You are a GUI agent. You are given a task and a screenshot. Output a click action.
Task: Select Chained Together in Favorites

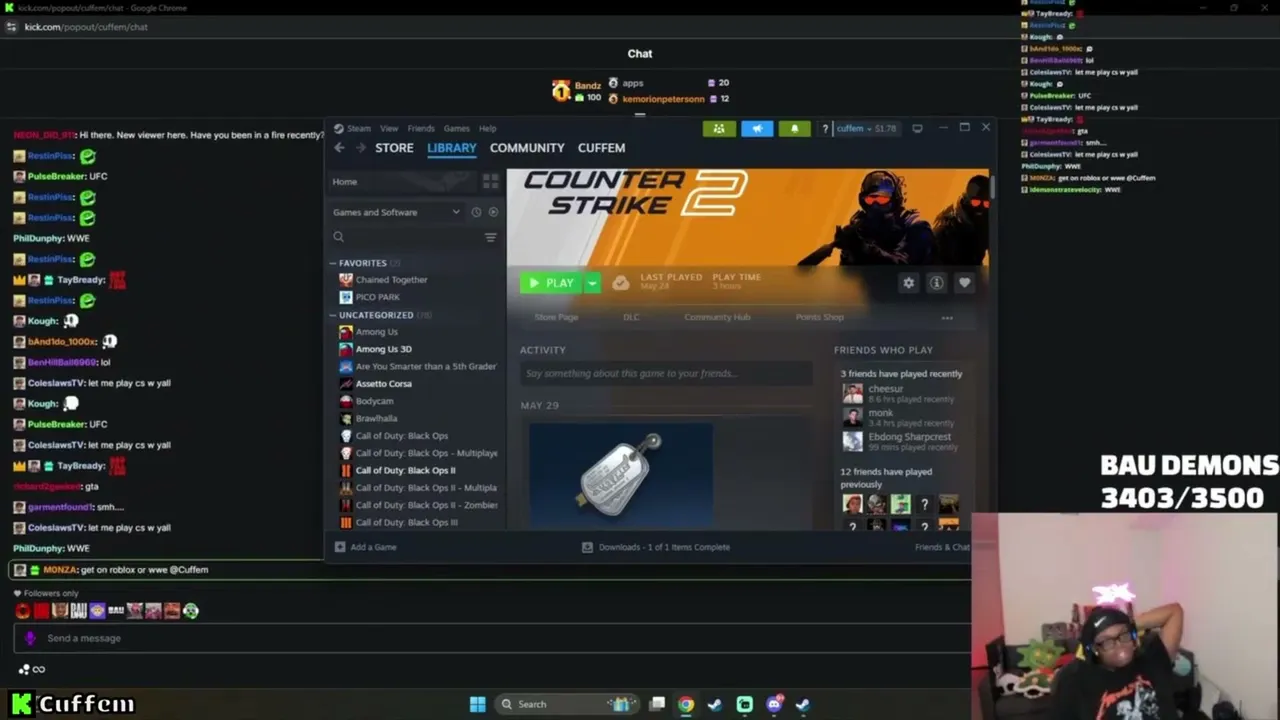pyautogui.click(x=391, y=280)
